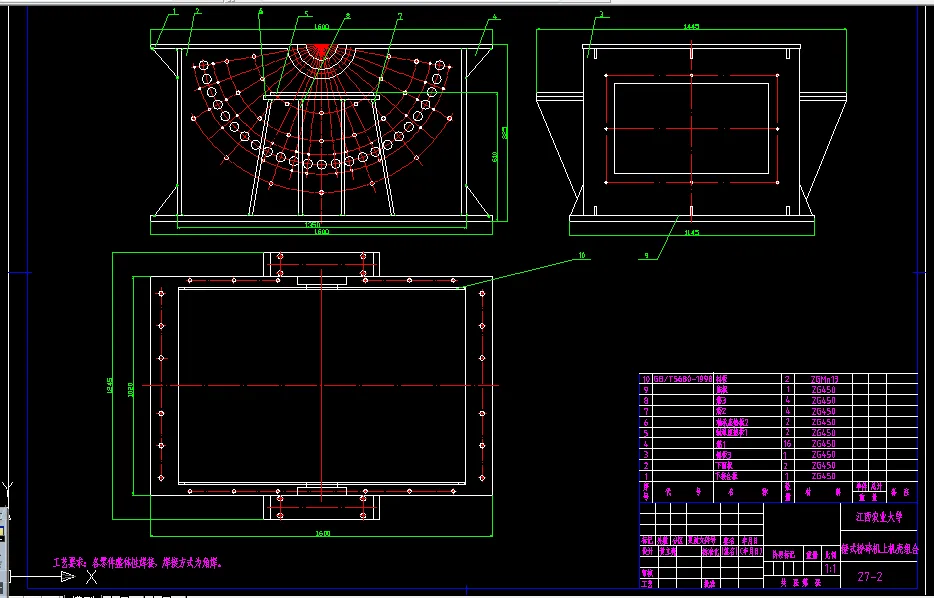Select the drawing title 锤式粉碎机上机壳组合
This screenshot has height=598, width=934.
coord(880,549)
